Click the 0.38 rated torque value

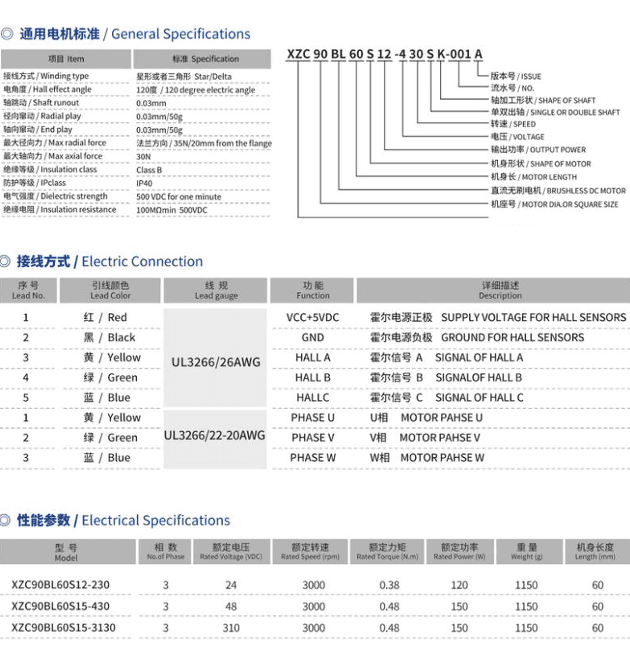coord(389,585)
